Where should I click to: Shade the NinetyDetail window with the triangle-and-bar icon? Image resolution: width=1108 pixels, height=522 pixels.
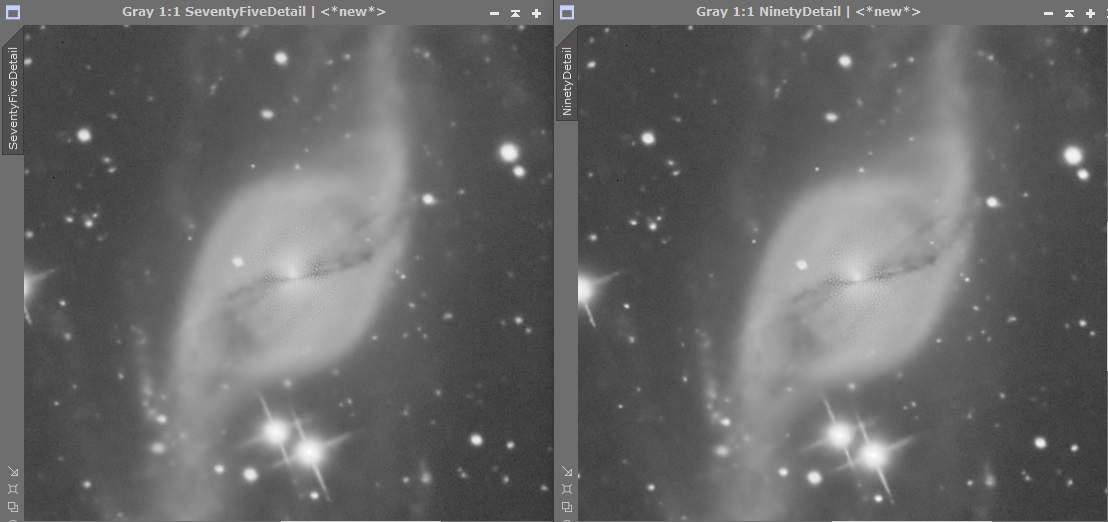tap(1069, 13)
